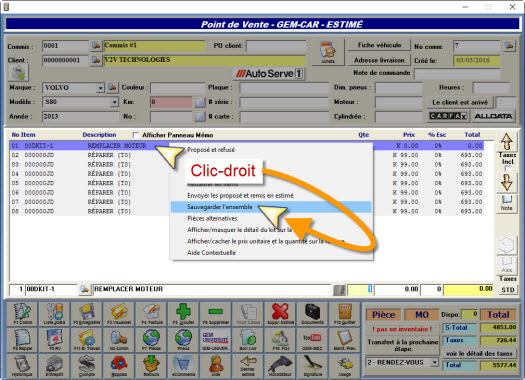The width and height of the screenshot is (525, 380).
Task: Open the Compte dollar icon
Action: [x=87, y=366]
